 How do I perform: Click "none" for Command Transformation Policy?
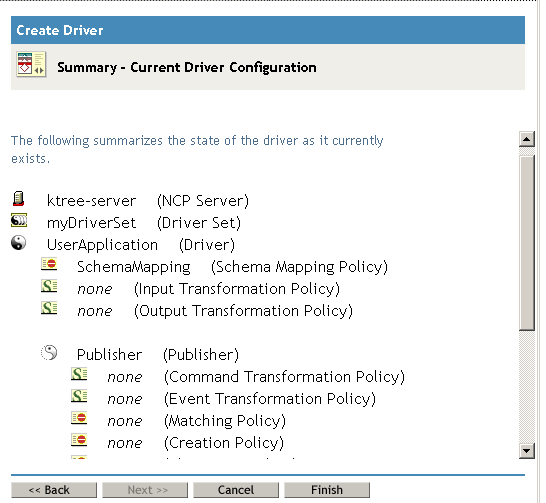[x=125, y=377]
